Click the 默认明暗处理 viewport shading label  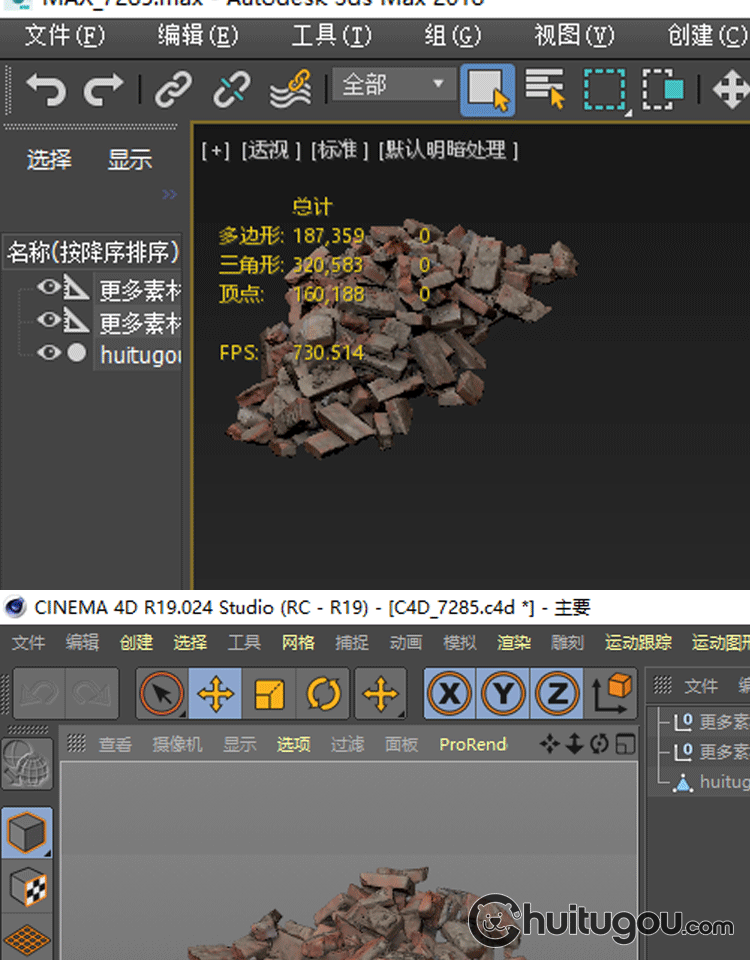447,150
